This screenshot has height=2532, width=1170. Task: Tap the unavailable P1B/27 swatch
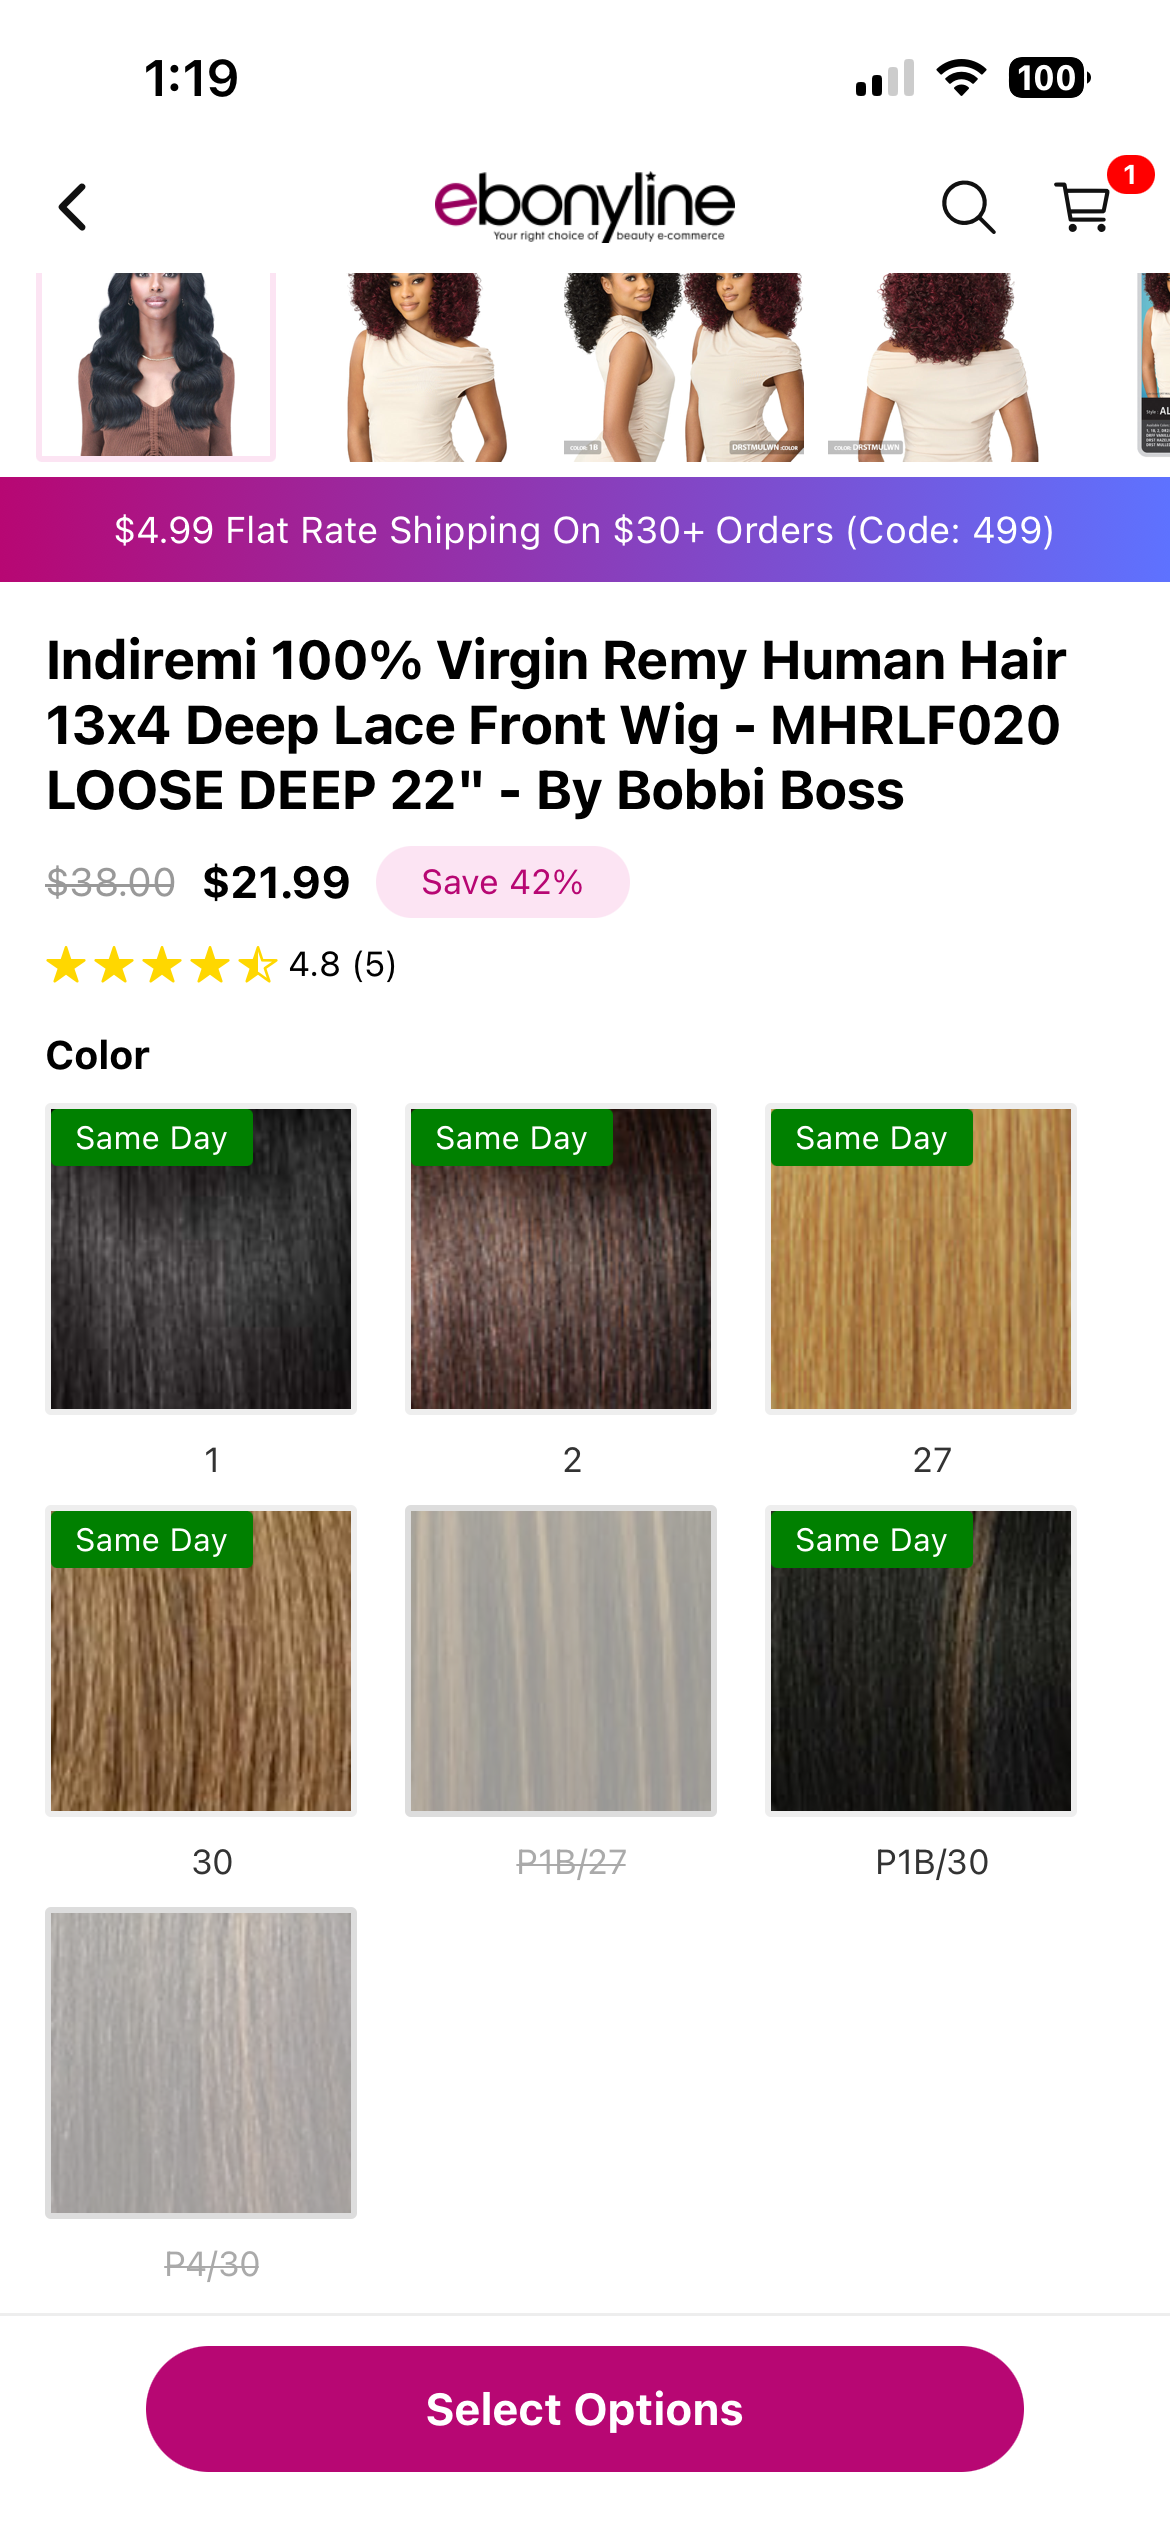[x=561, y=1661]
